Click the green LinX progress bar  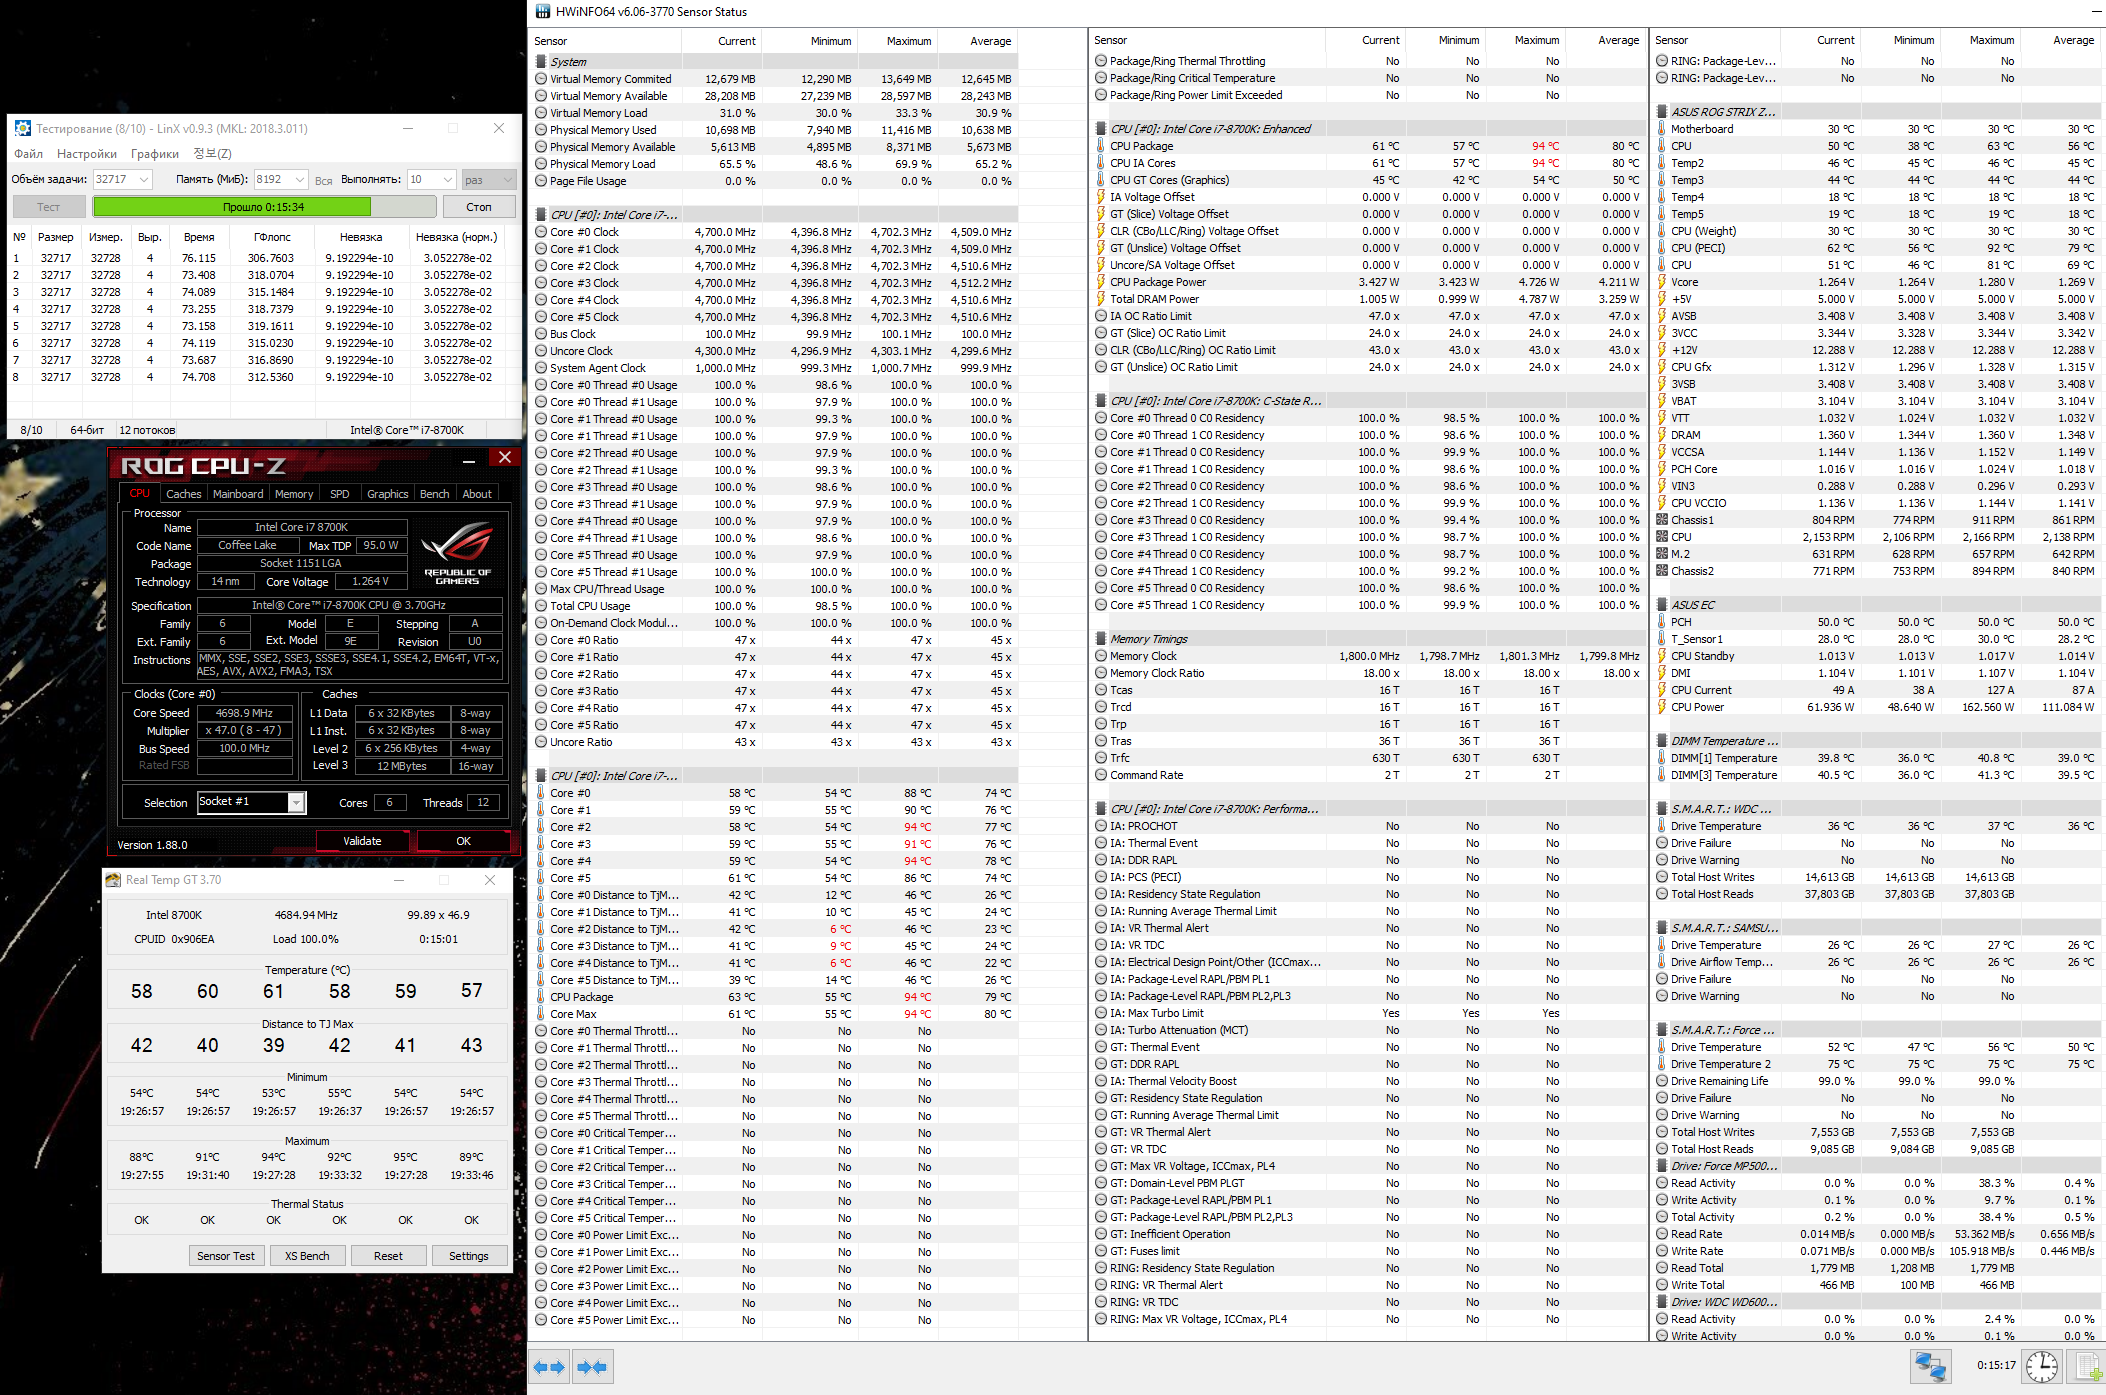[232, 207]
